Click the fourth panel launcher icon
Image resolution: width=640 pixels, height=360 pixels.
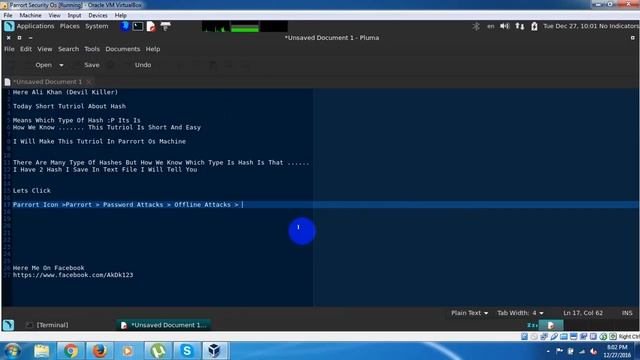[165, 27]
